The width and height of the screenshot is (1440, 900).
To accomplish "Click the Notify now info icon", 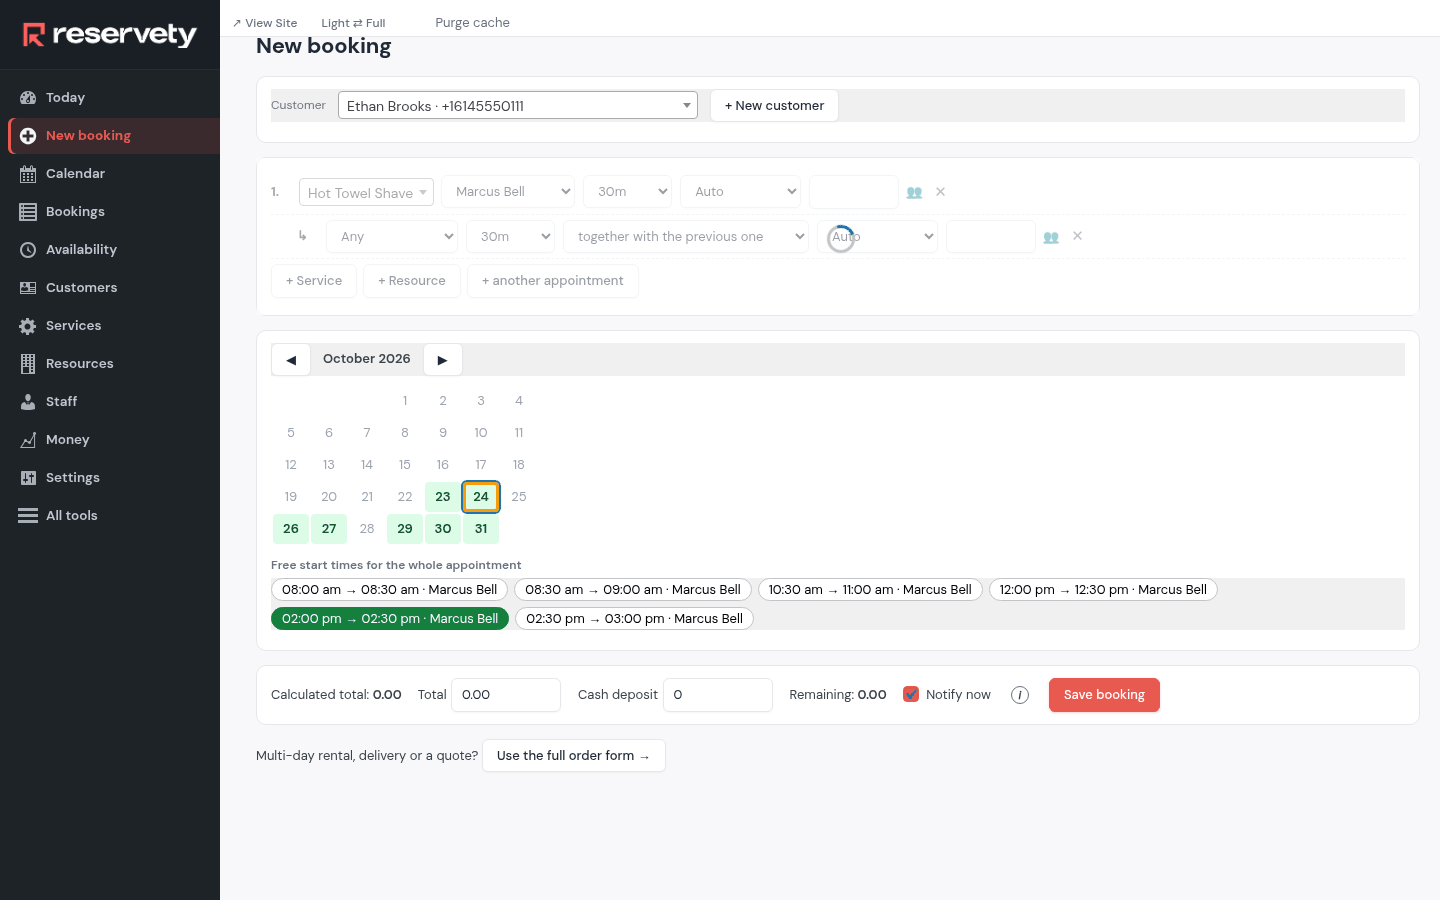I will tap(1020, 695).
